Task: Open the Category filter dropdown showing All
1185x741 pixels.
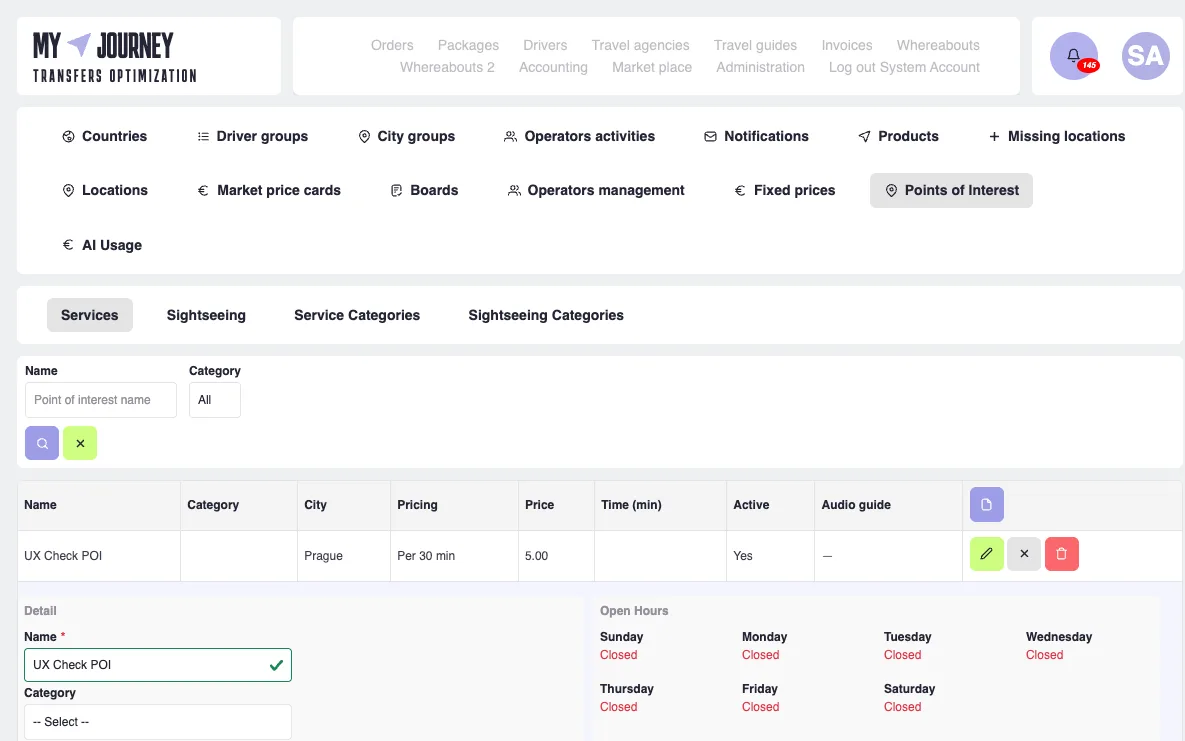Action: point(215,400)
